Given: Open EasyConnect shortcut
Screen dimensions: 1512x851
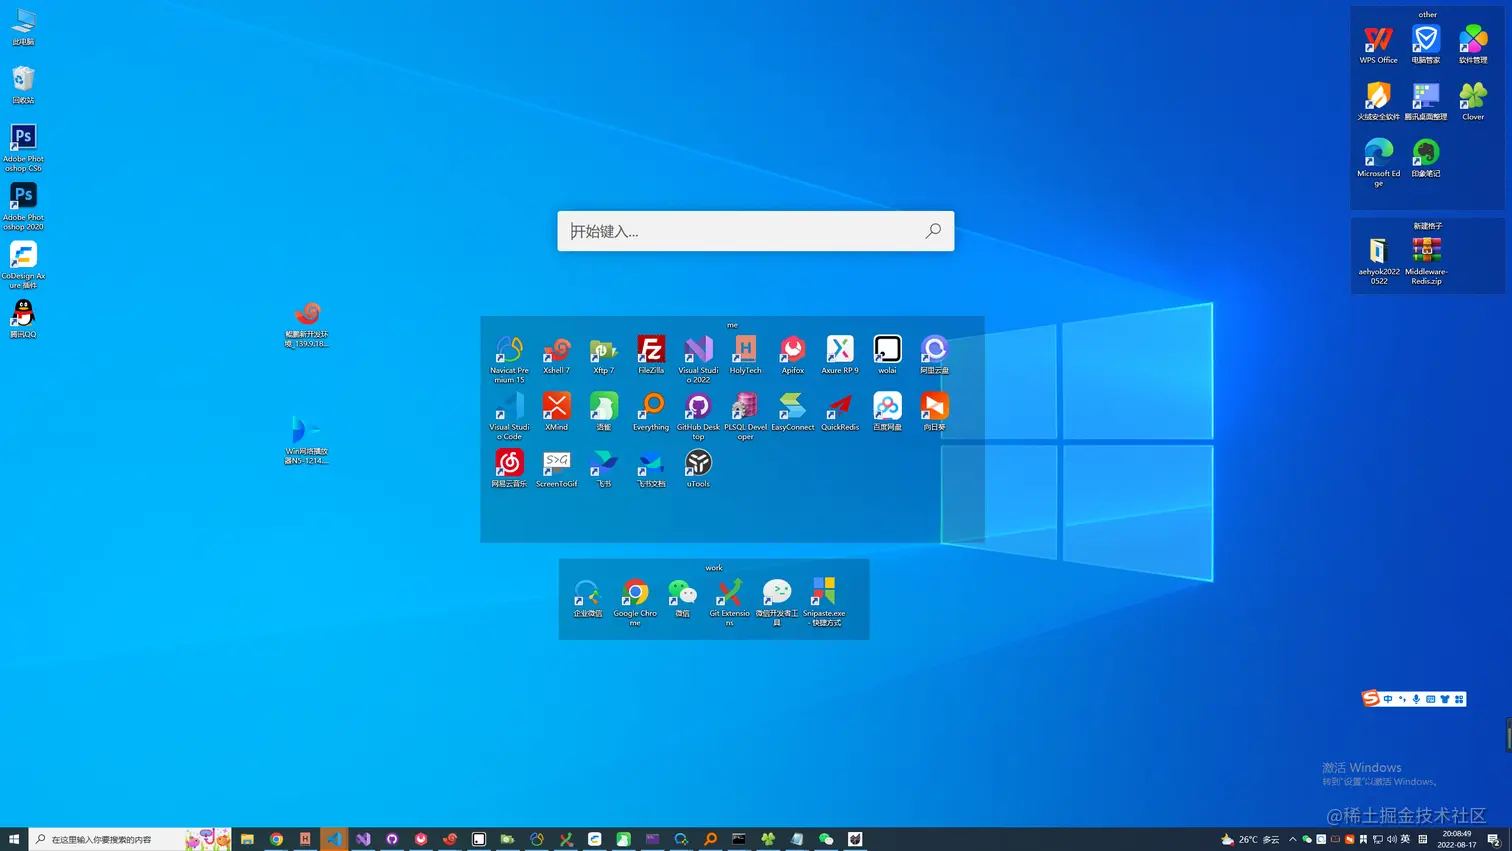Looking at the screenshot, I should coord(792,411).
